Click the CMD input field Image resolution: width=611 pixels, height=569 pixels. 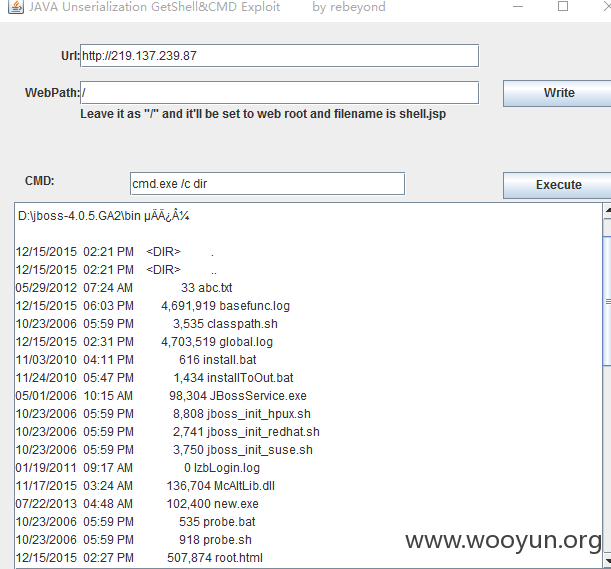pyautogui.click(x=267, y=184)
